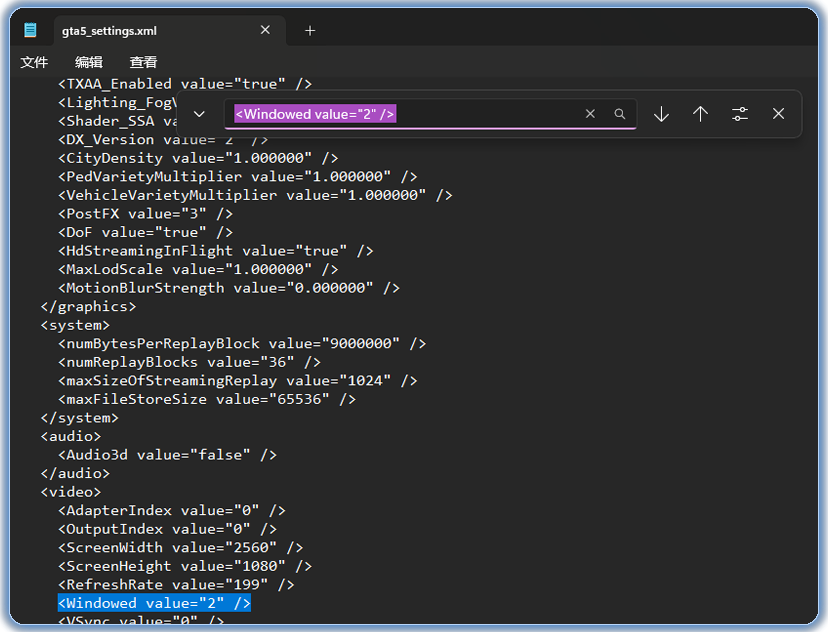Click the Audio3d value line
Screen dimensions: 828x632
(x=167, y=454)
